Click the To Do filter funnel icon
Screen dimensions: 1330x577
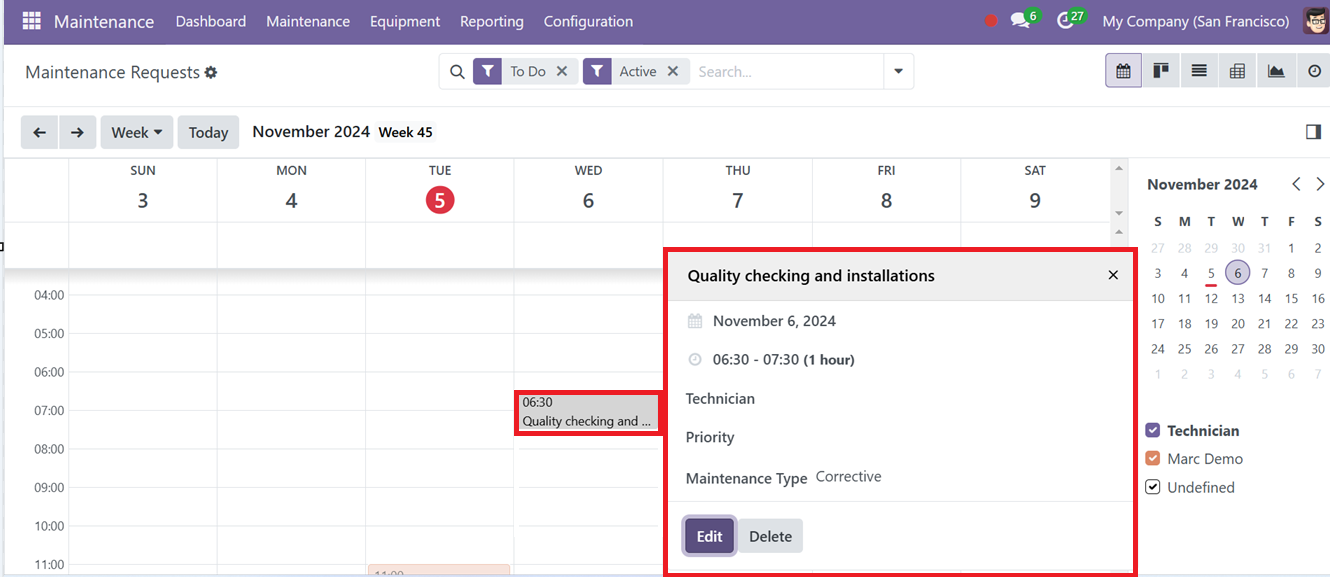[487, 71]
